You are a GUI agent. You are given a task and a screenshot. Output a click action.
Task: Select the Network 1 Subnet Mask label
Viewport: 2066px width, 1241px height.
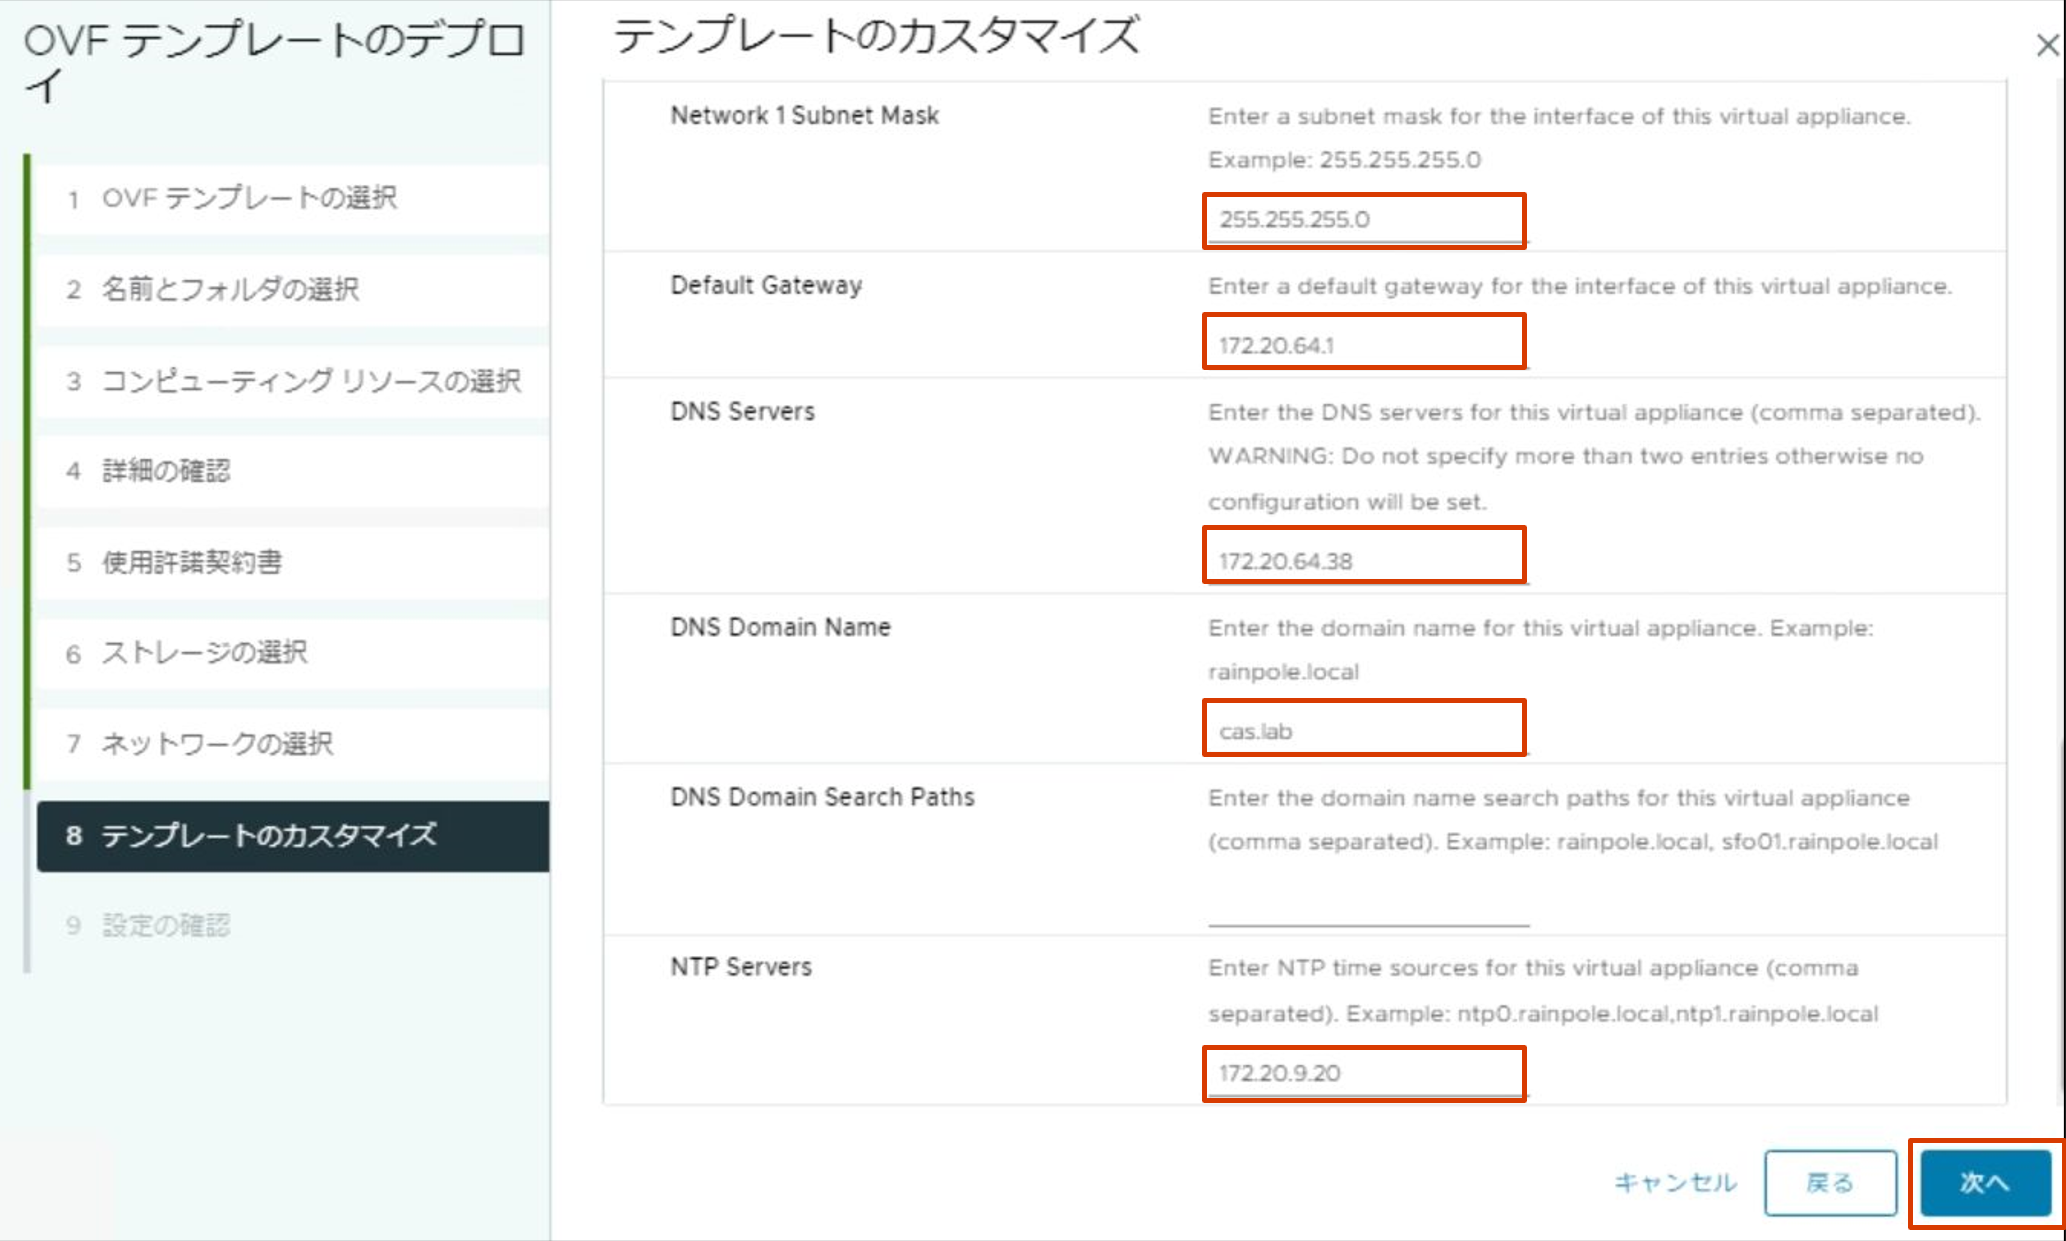tap(804, 116)
